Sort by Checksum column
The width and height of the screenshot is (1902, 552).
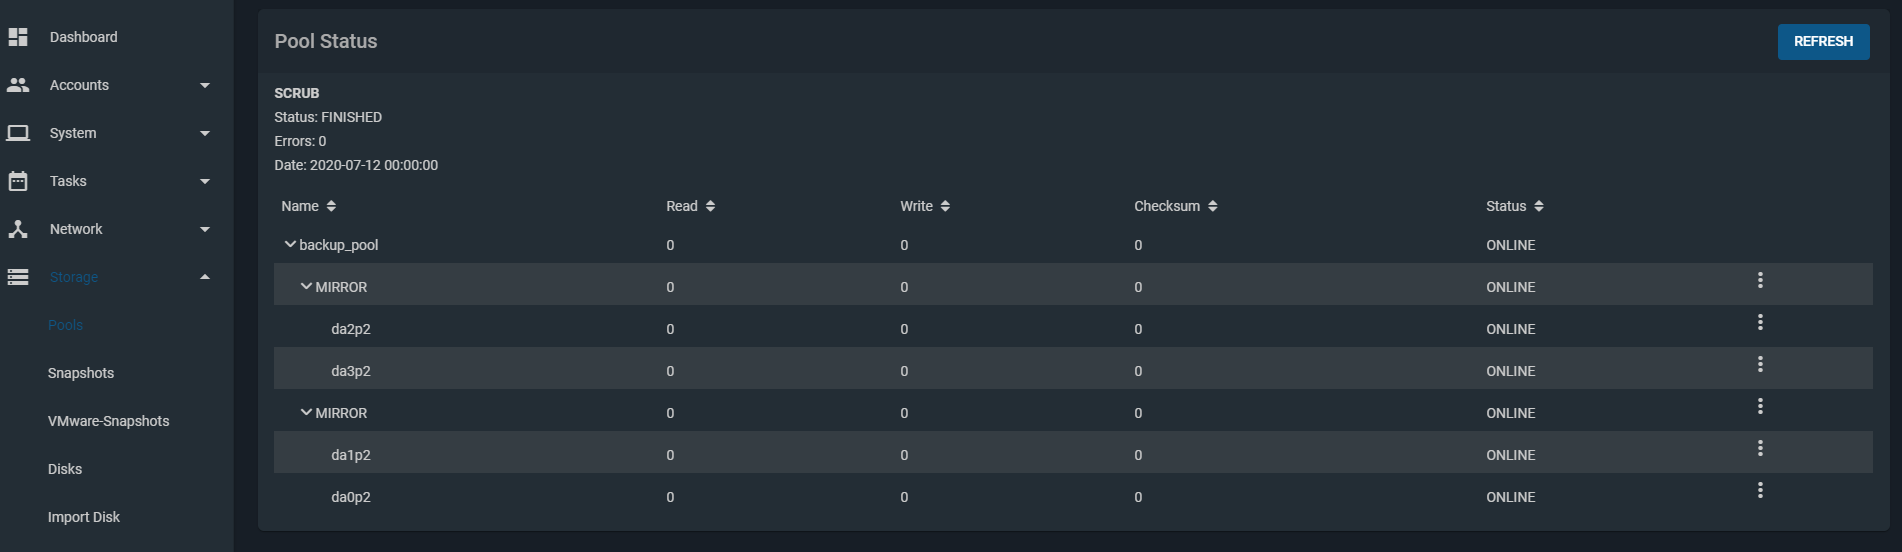tap(1175, 206)
